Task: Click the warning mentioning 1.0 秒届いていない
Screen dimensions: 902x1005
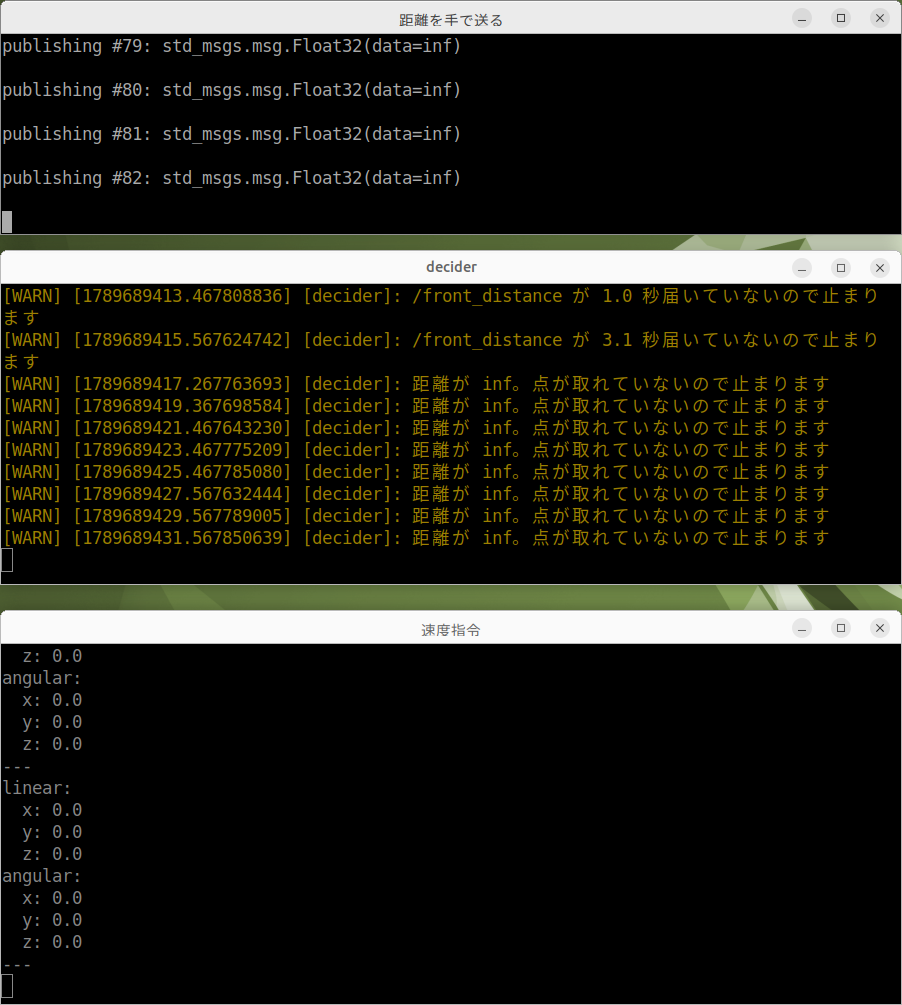Action: pyautogui.click(x=441, y=307)
